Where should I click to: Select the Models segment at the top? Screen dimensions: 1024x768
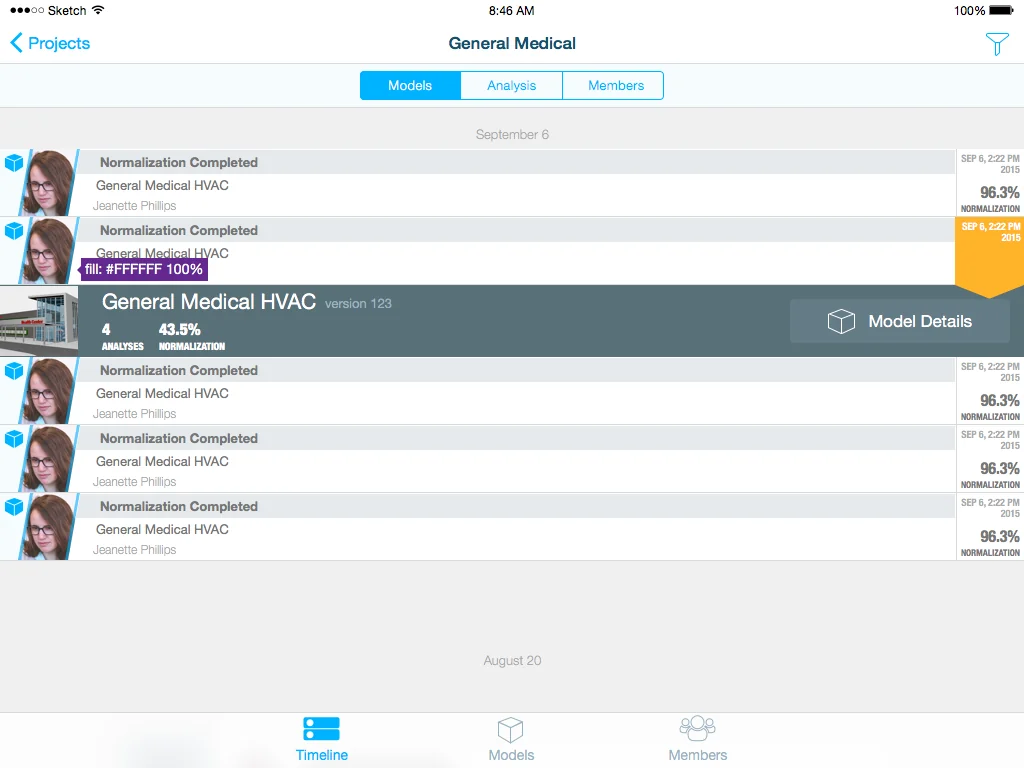click(410, 86)
